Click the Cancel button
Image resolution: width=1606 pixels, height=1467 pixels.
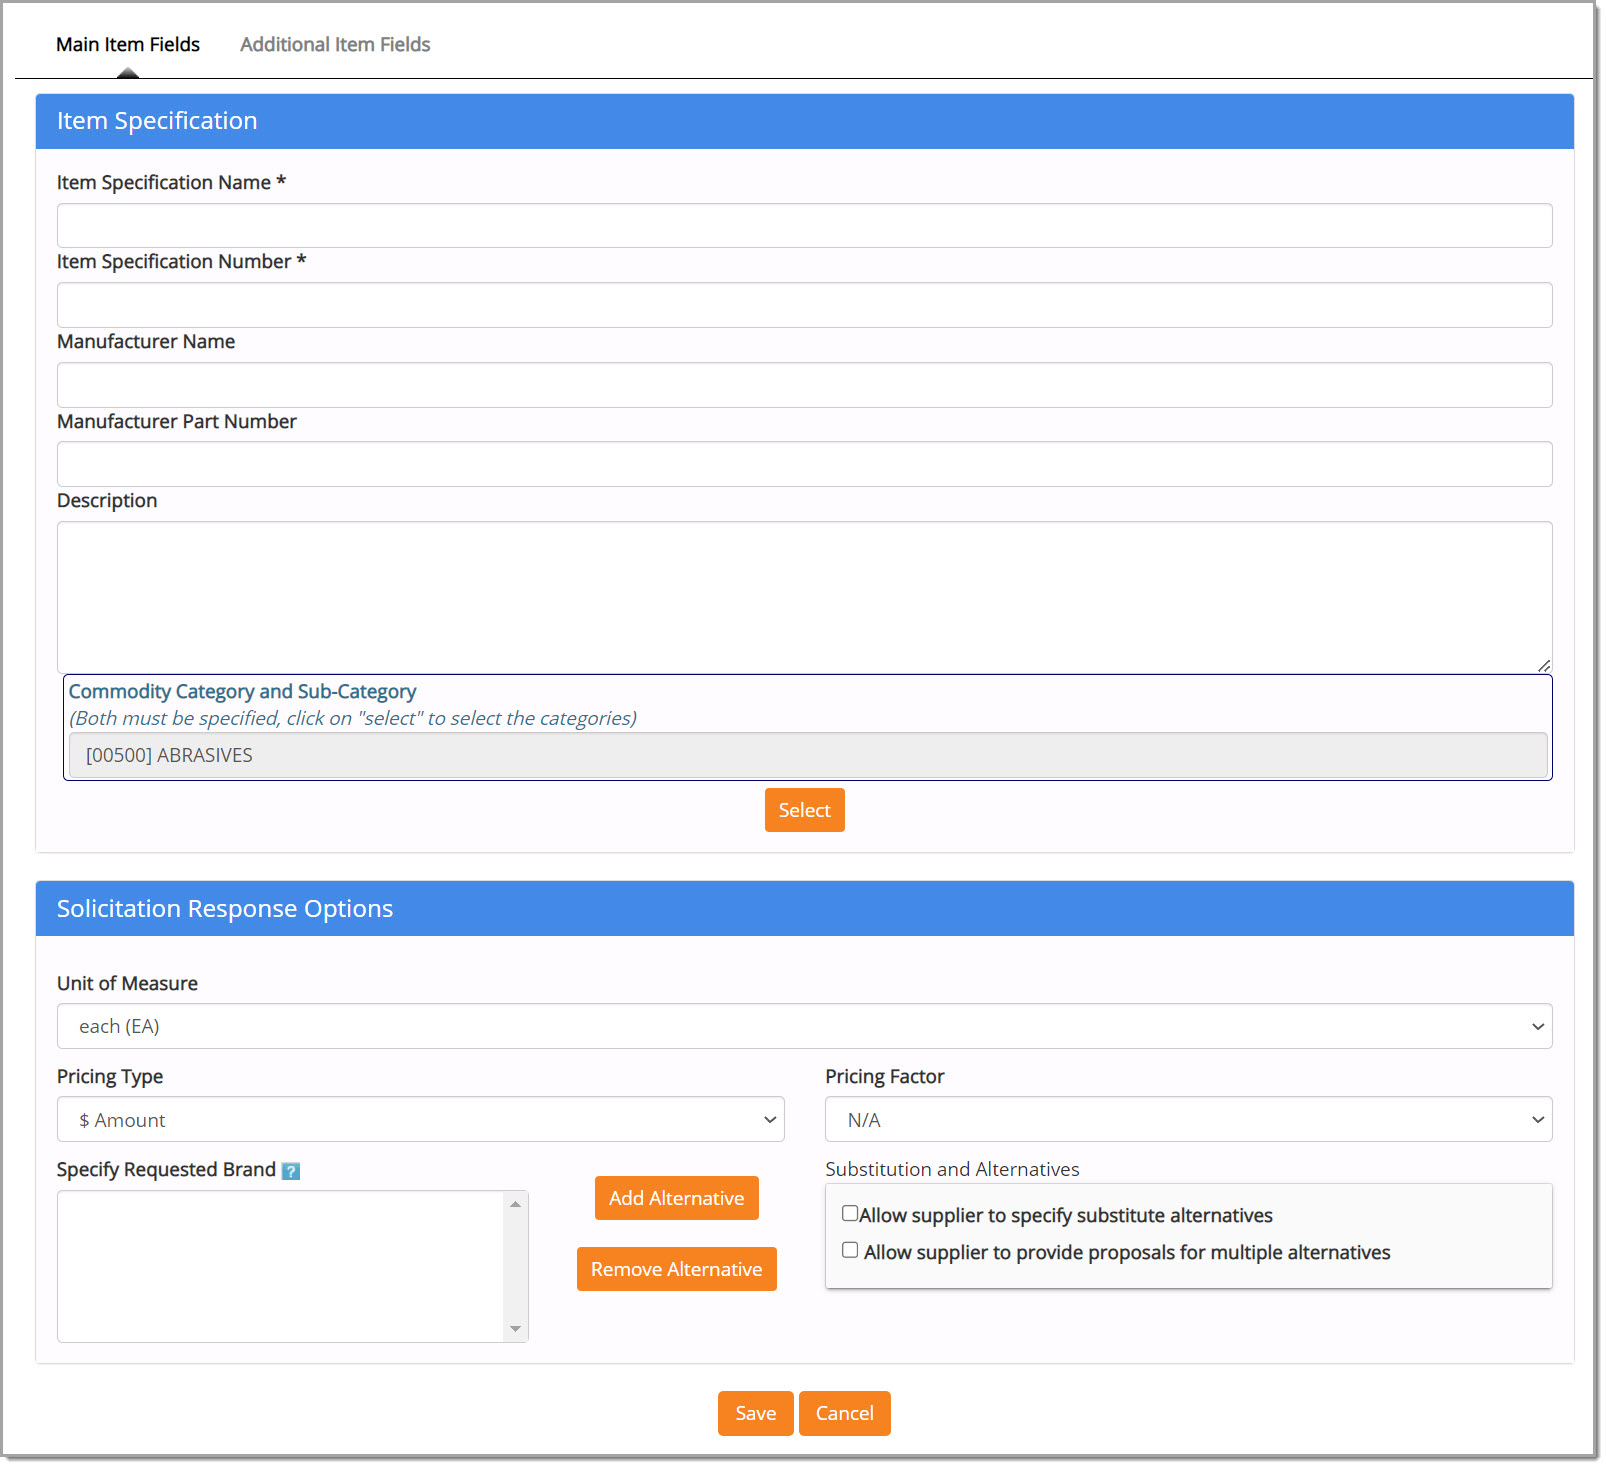(844, 1413)
